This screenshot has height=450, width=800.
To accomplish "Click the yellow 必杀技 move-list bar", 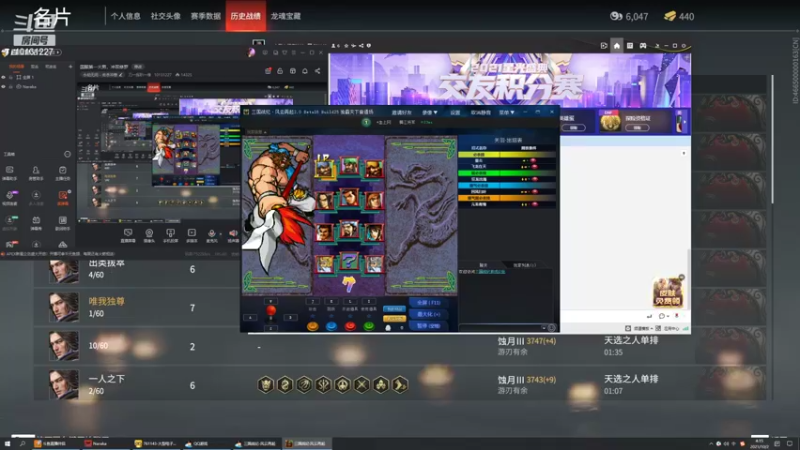I will (507, 154).
